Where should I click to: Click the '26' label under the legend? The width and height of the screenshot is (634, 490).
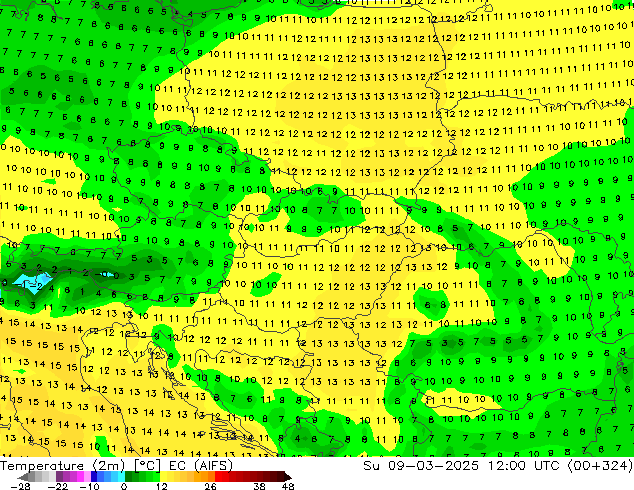pos(210,486)
